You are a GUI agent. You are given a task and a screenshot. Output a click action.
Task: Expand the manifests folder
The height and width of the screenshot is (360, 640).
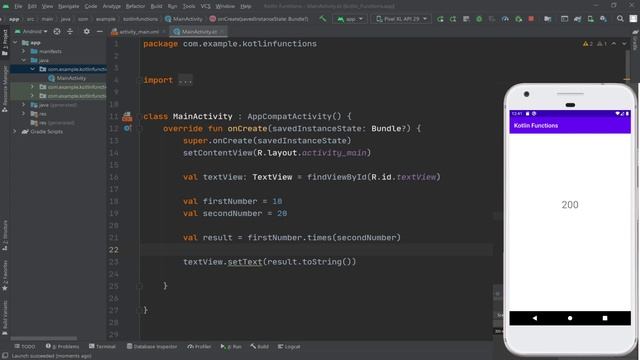click(24, 51)
